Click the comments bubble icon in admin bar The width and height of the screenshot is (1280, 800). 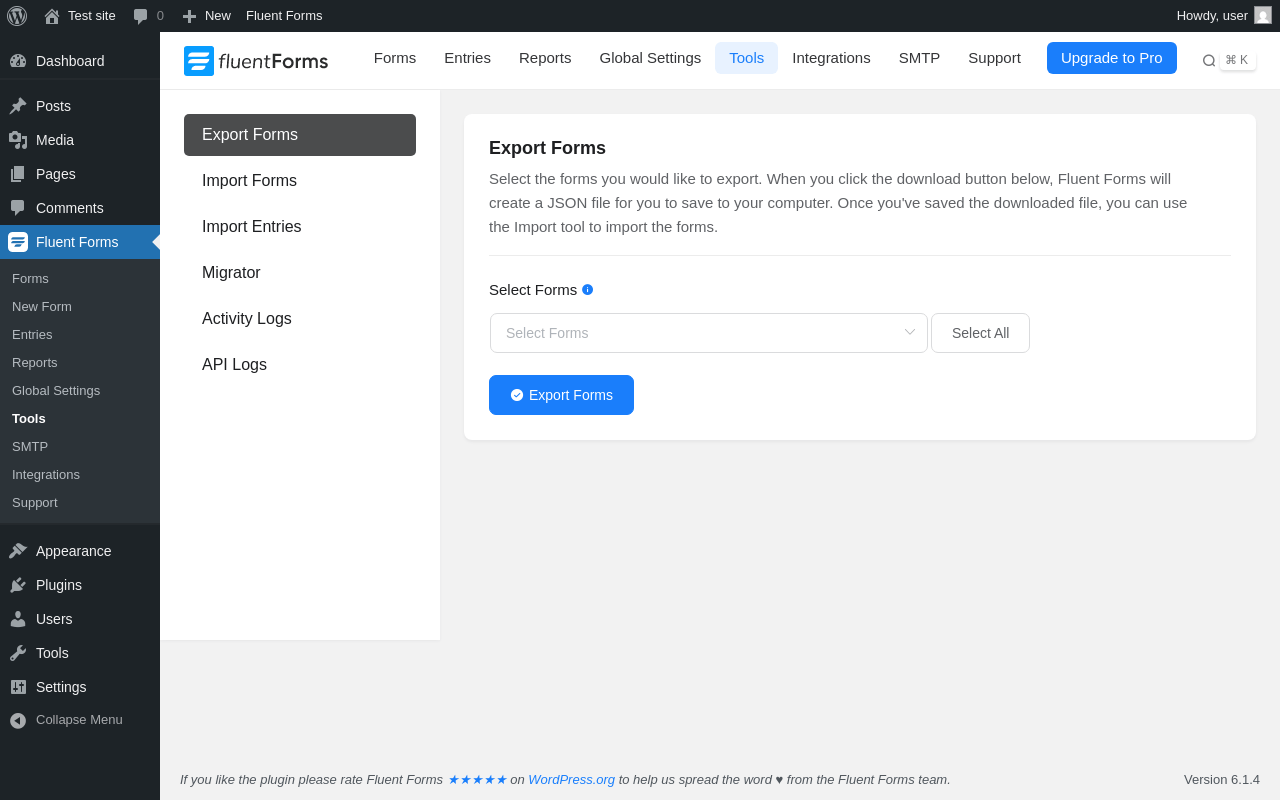tap(141, 16)
